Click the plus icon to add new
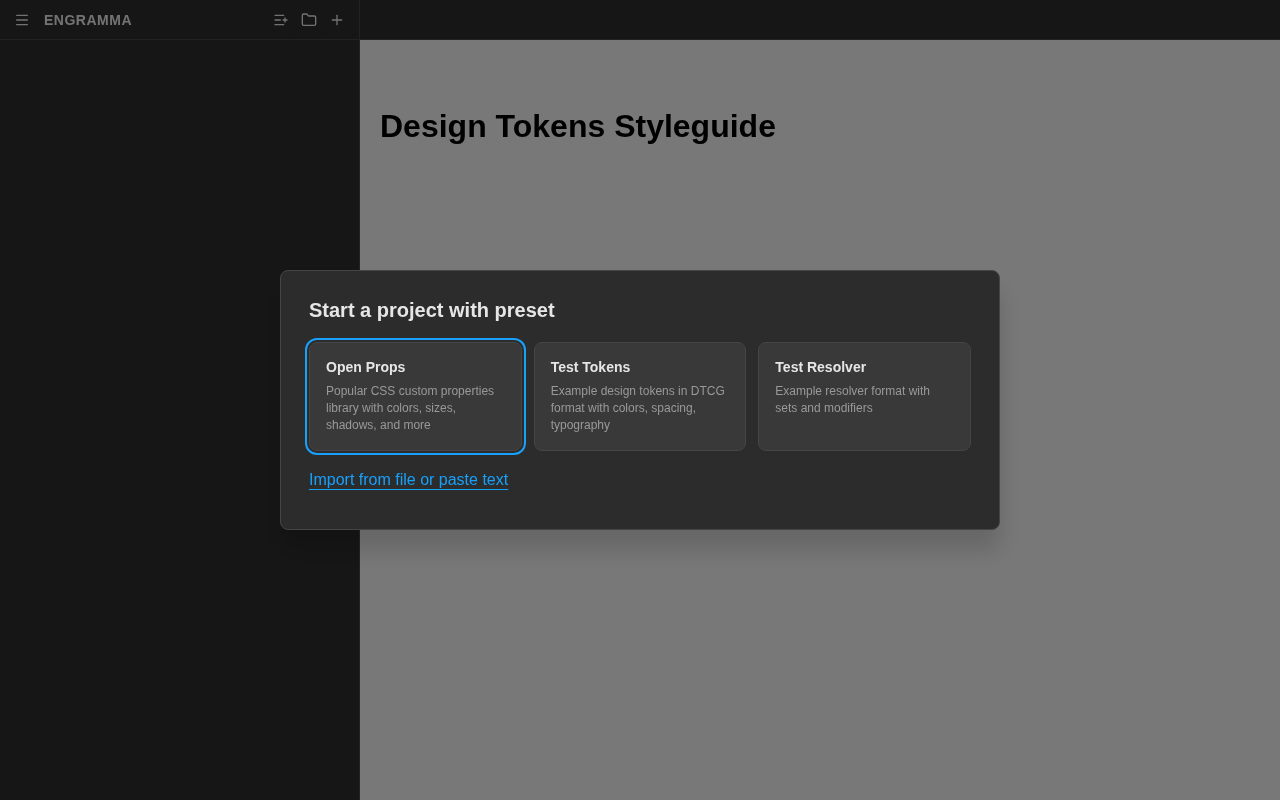This screenshot has width=1280, height=800. (x=337, y=20)
